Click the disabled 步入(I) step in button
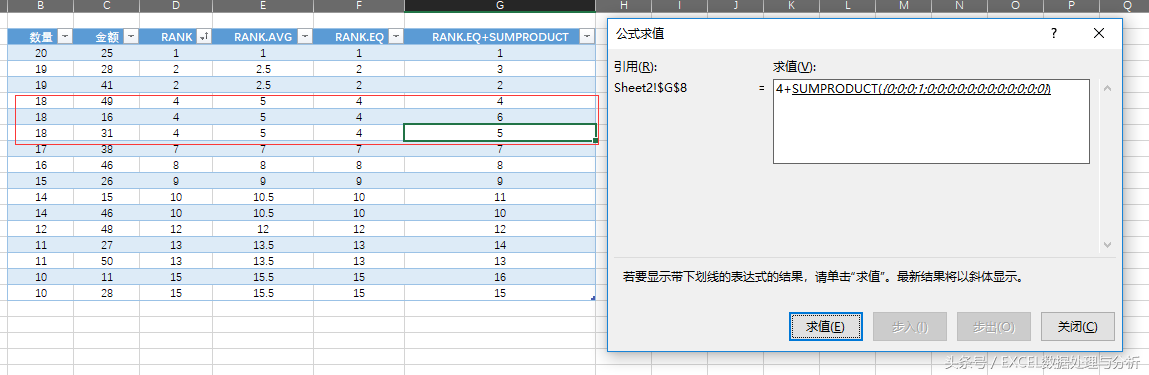 (910, 327)
